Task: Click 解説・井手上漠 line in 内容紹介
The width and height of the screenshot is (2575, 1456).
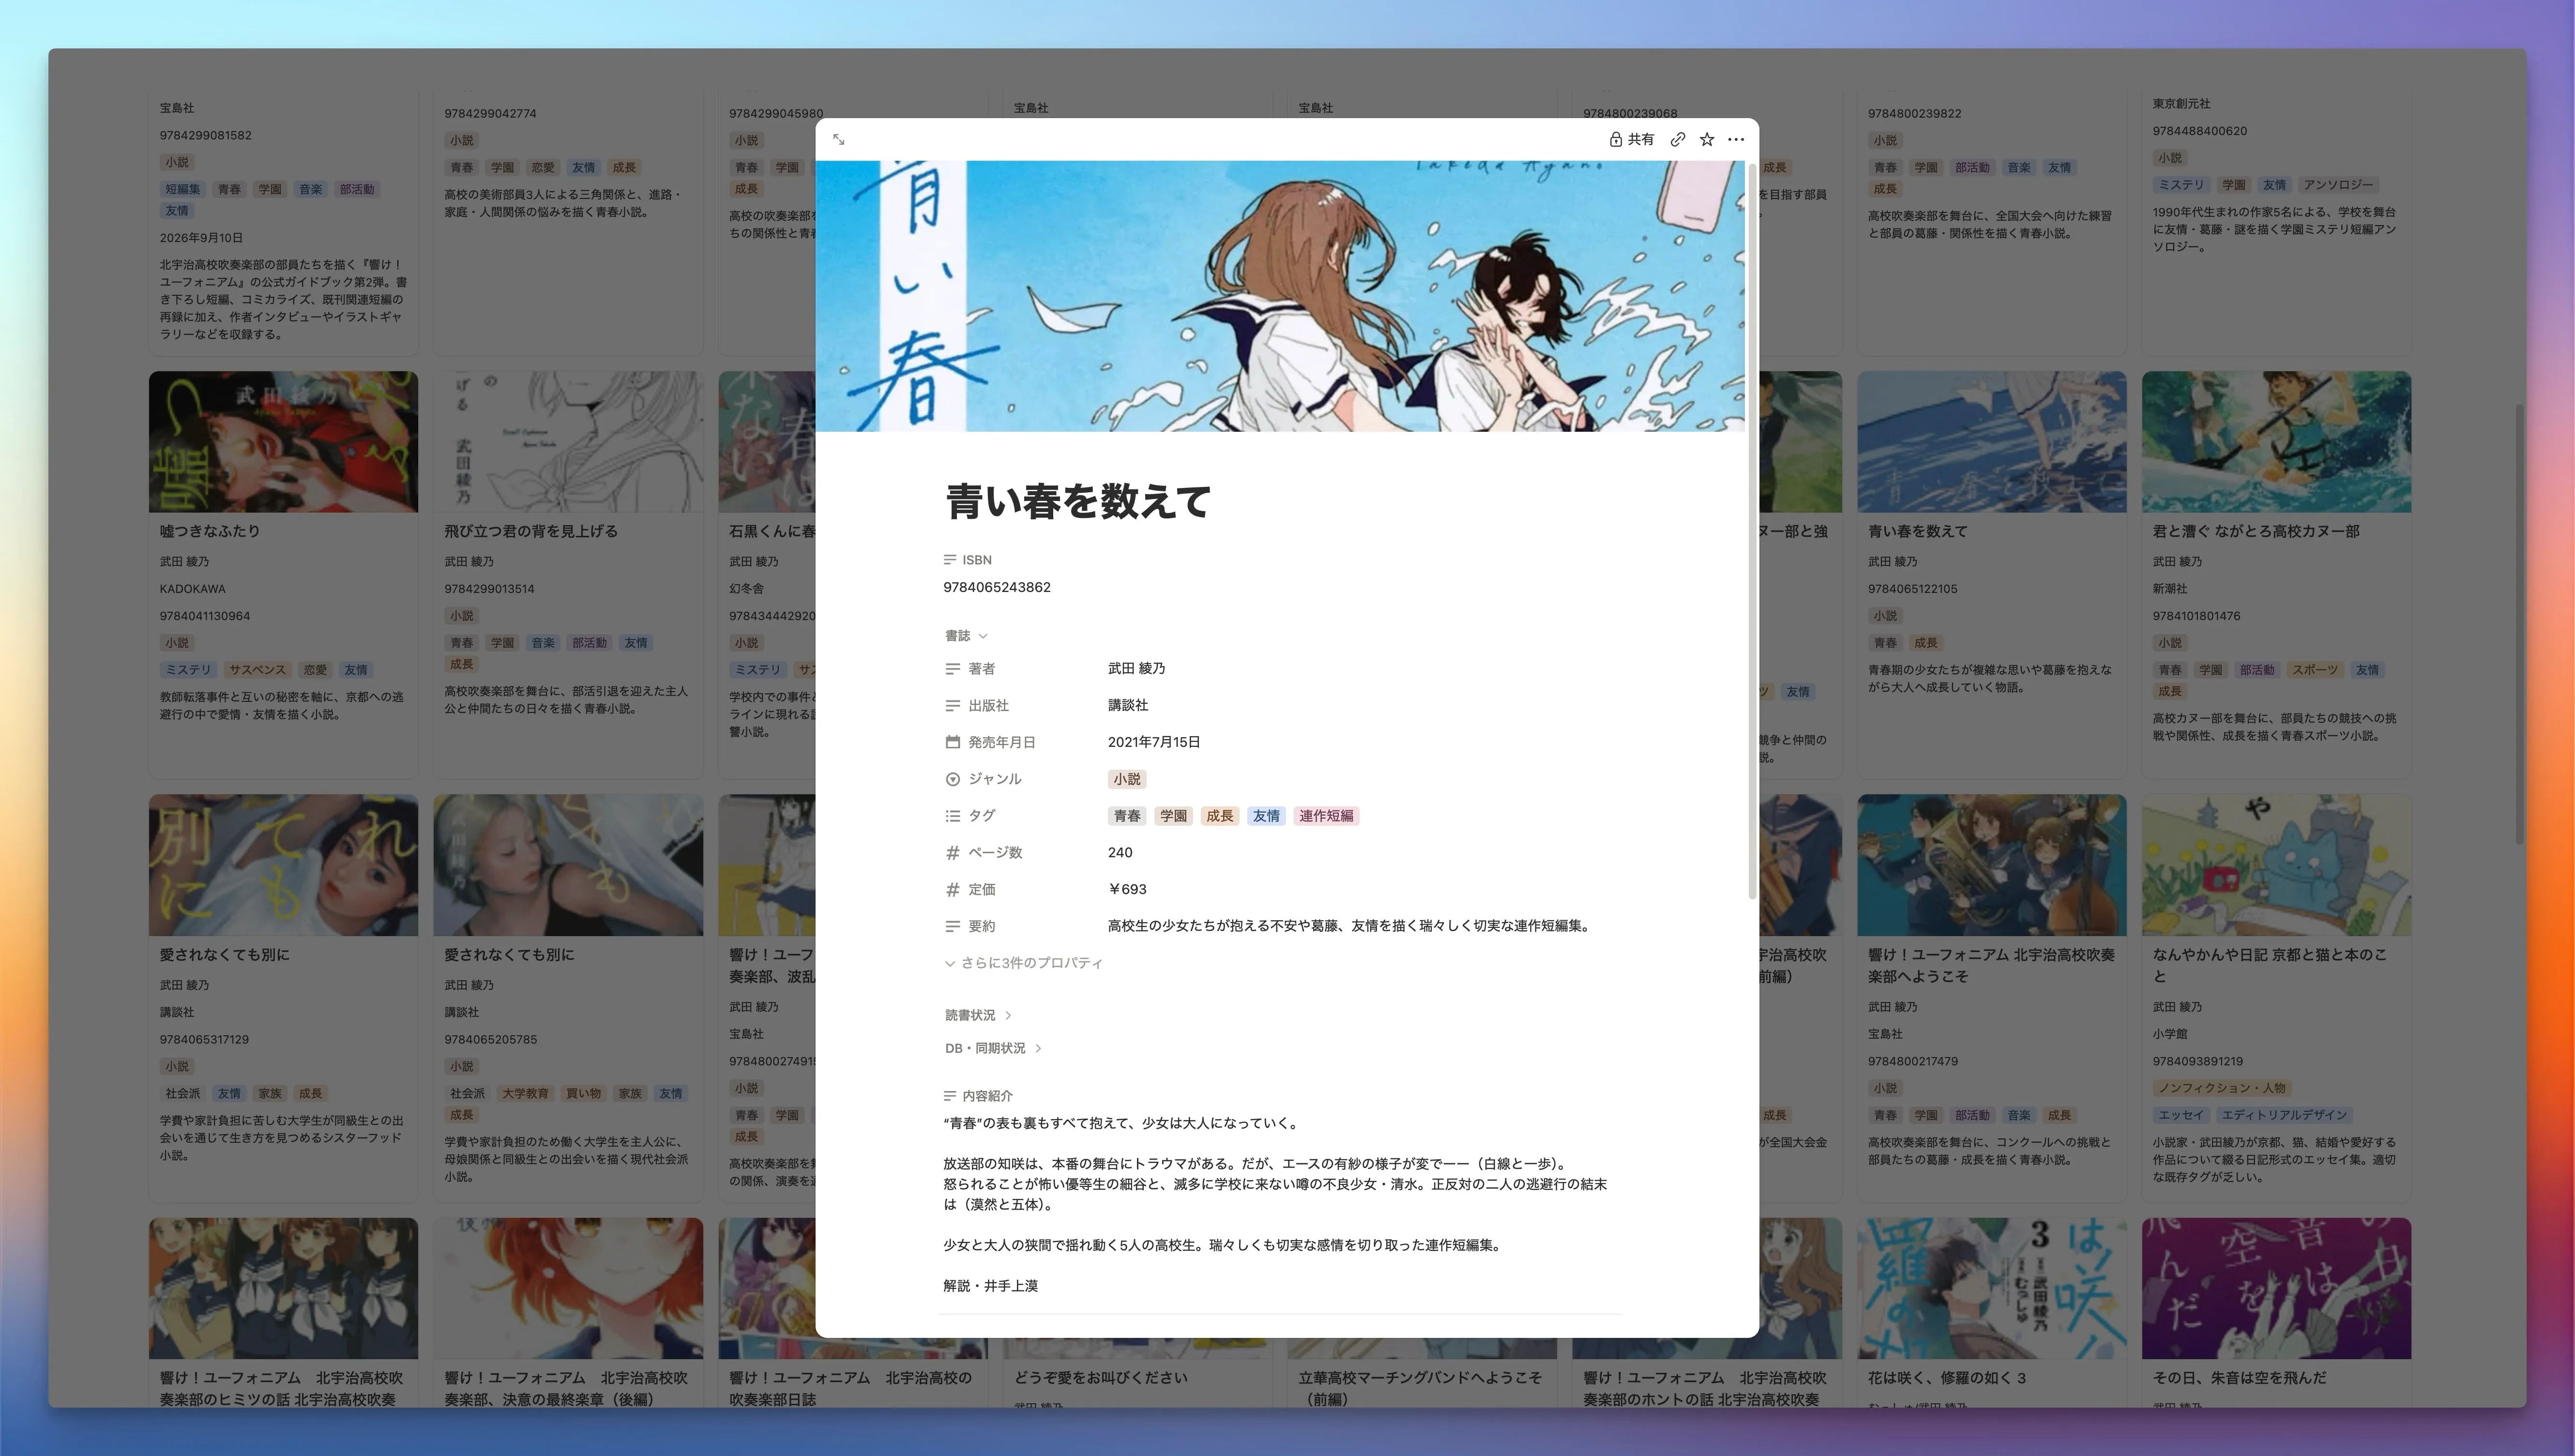Action: pyautogui.click(x=990, y=1286)
